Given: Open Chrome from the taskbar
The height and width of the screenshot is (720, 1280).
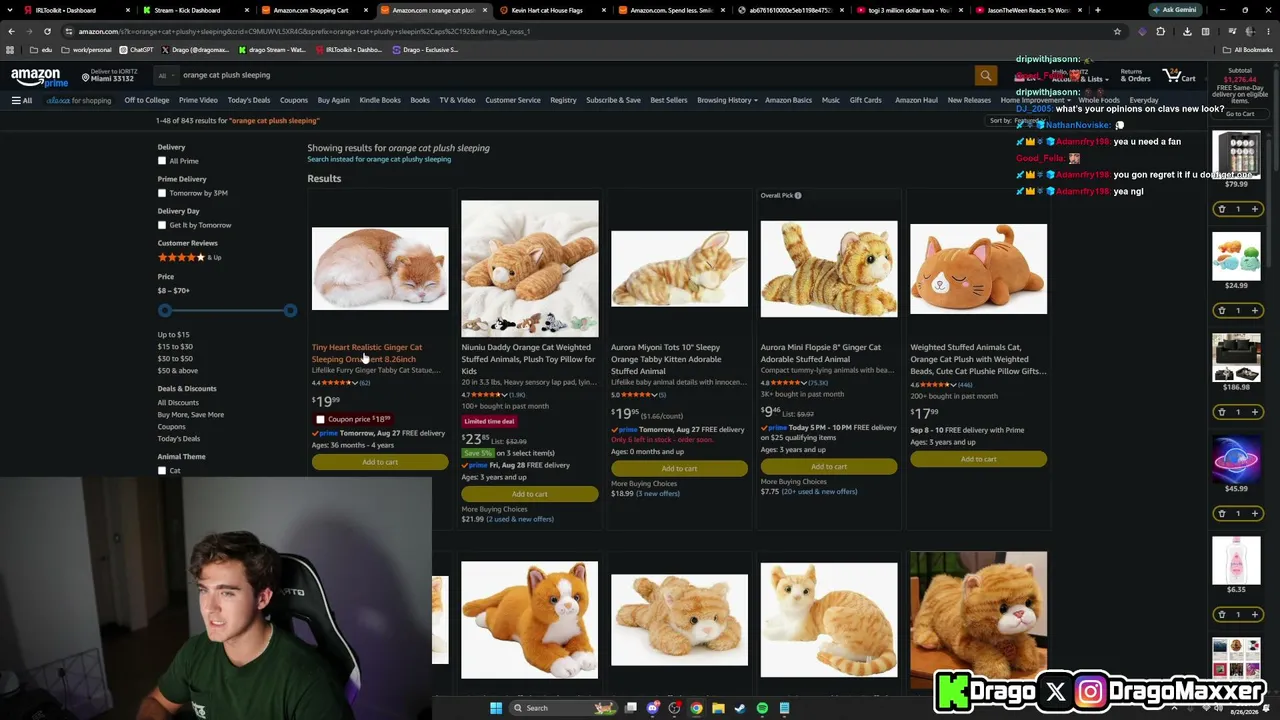Looking at the screenshot, I should point(696,708).
